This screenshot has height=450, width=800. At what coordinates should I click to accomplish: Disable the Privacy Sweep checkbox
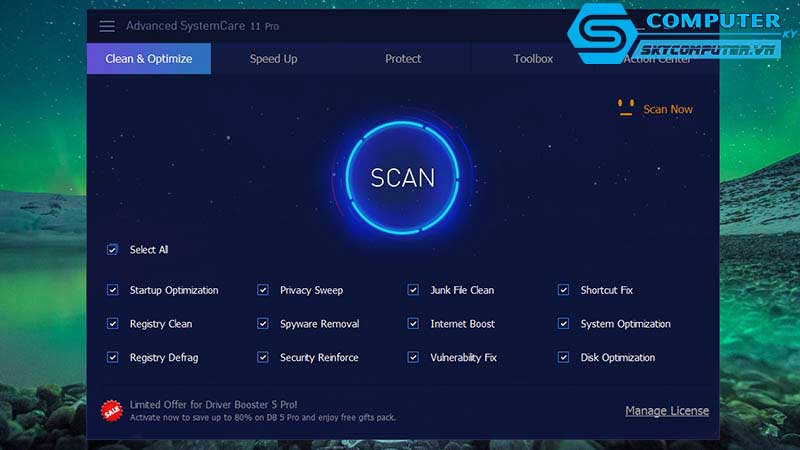click(263, 290)
